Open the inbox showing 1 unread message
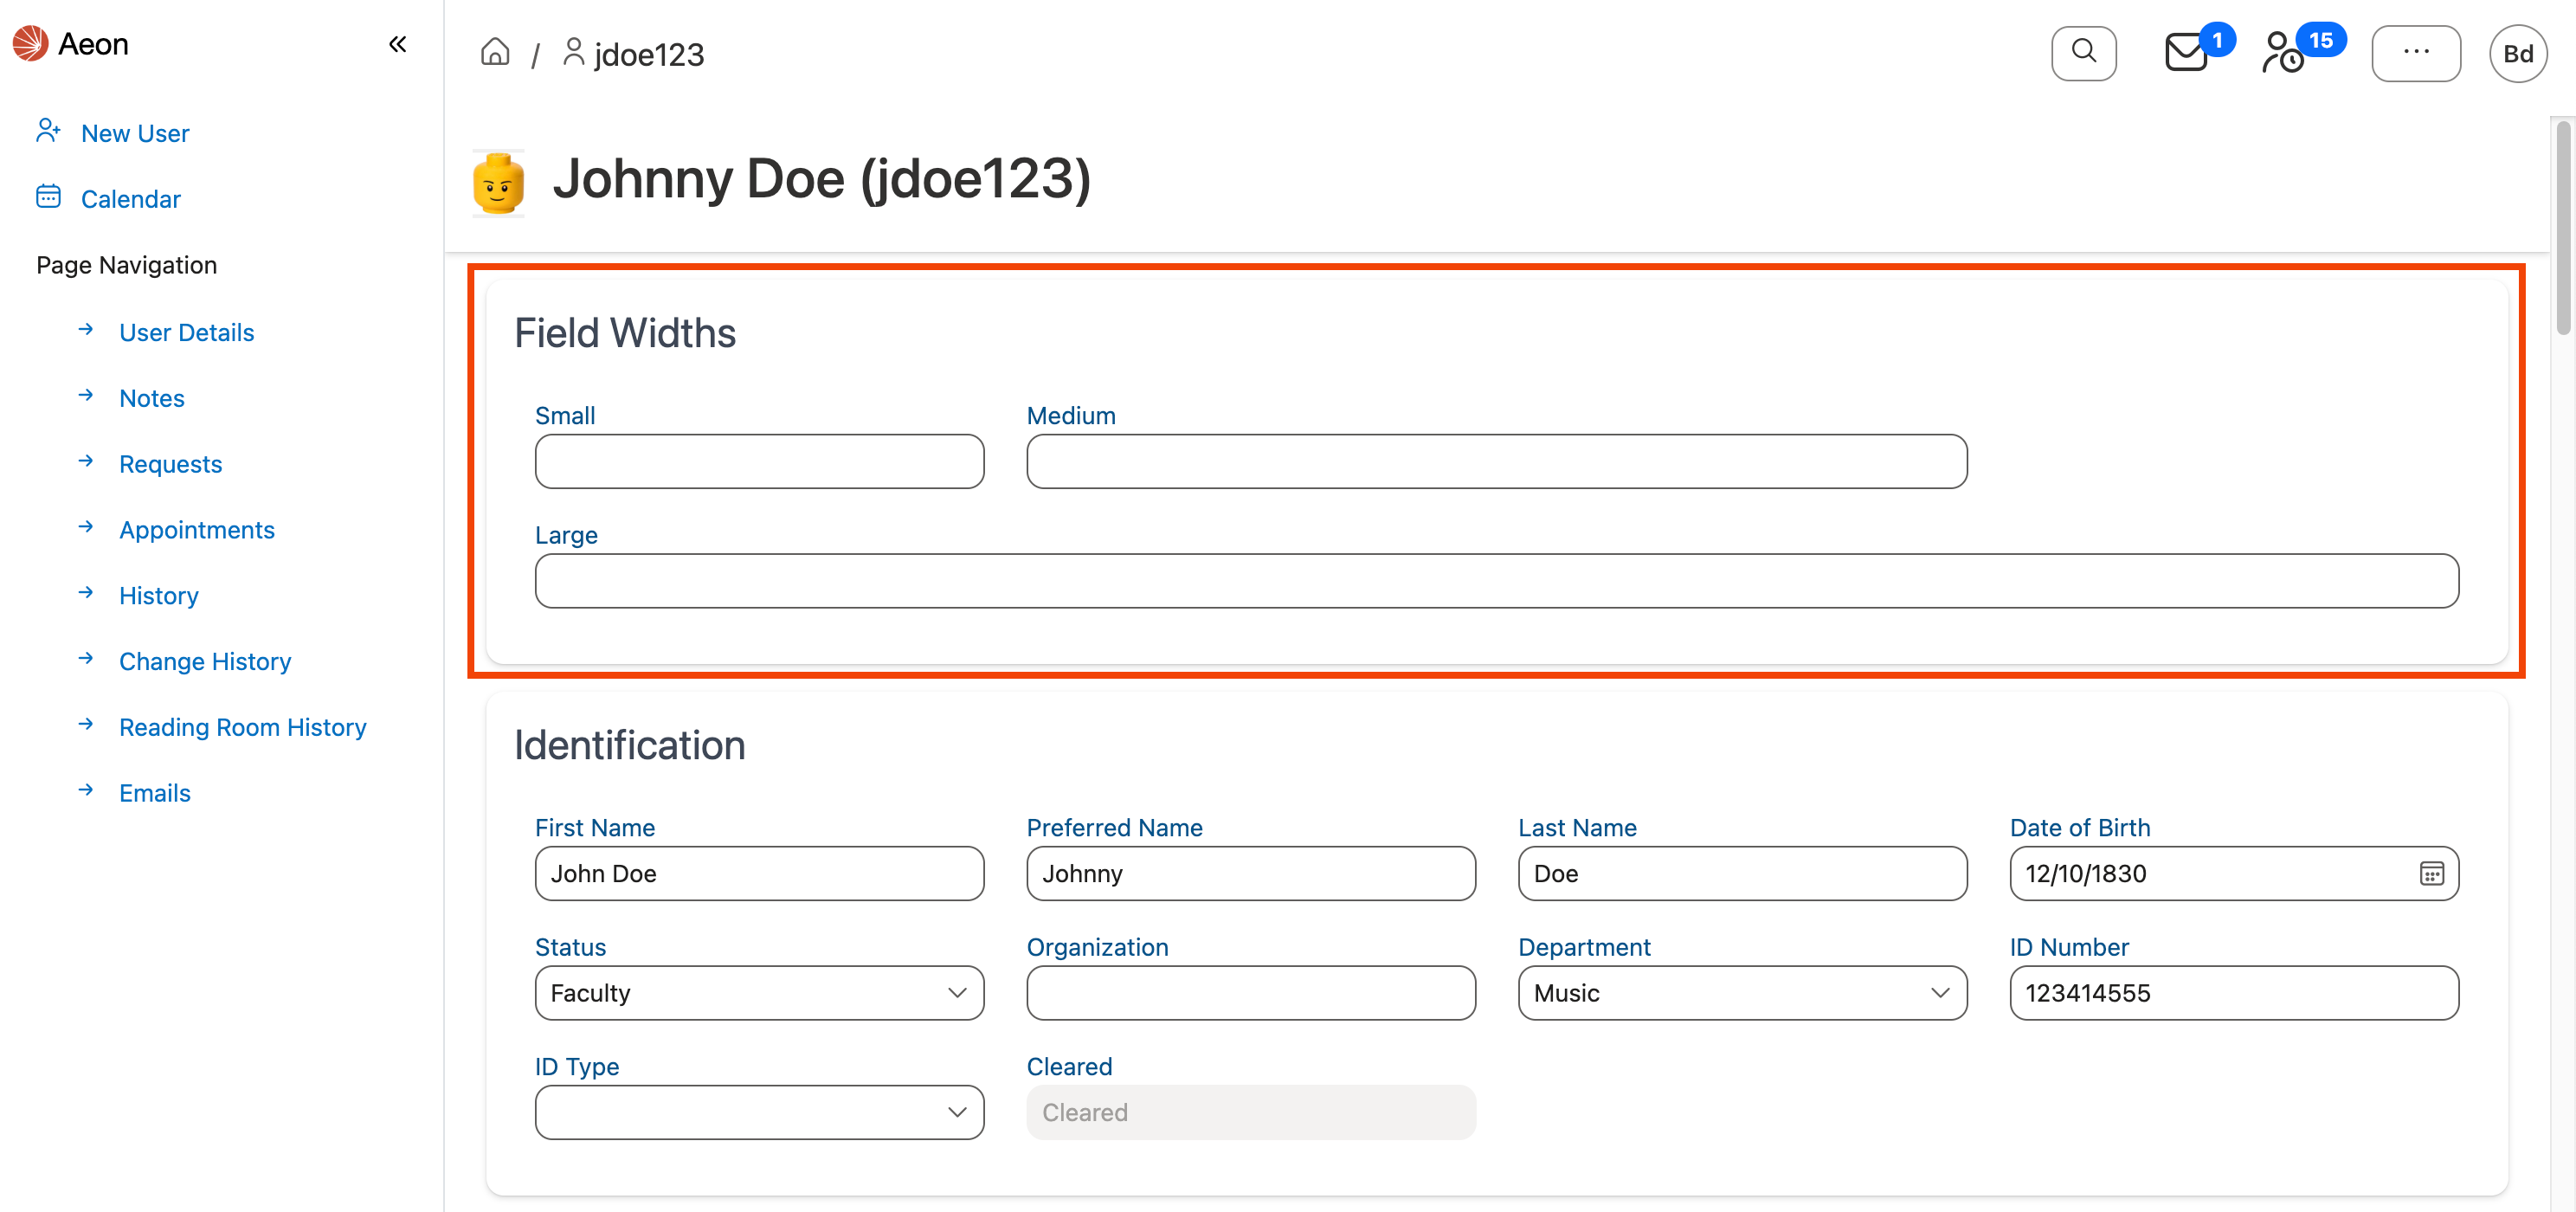Image resolution: width=2576 pixels, height=1212 pixels. tap(2186, 53)
